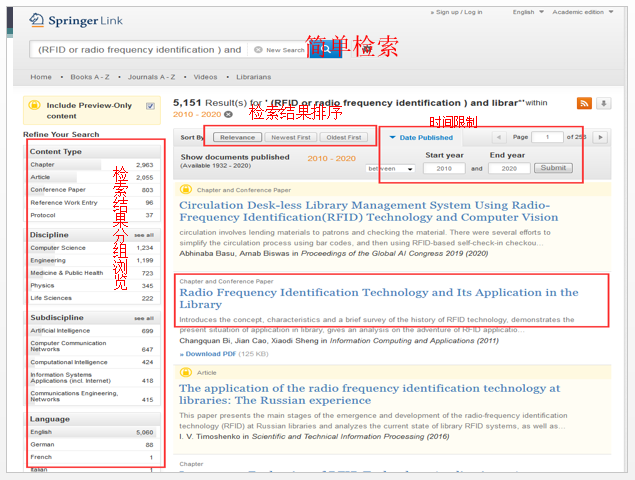The width and height of the screenshot is (635, 480).
Task: Click Sign up / Log in link
Action: click(x=457, y=12)
